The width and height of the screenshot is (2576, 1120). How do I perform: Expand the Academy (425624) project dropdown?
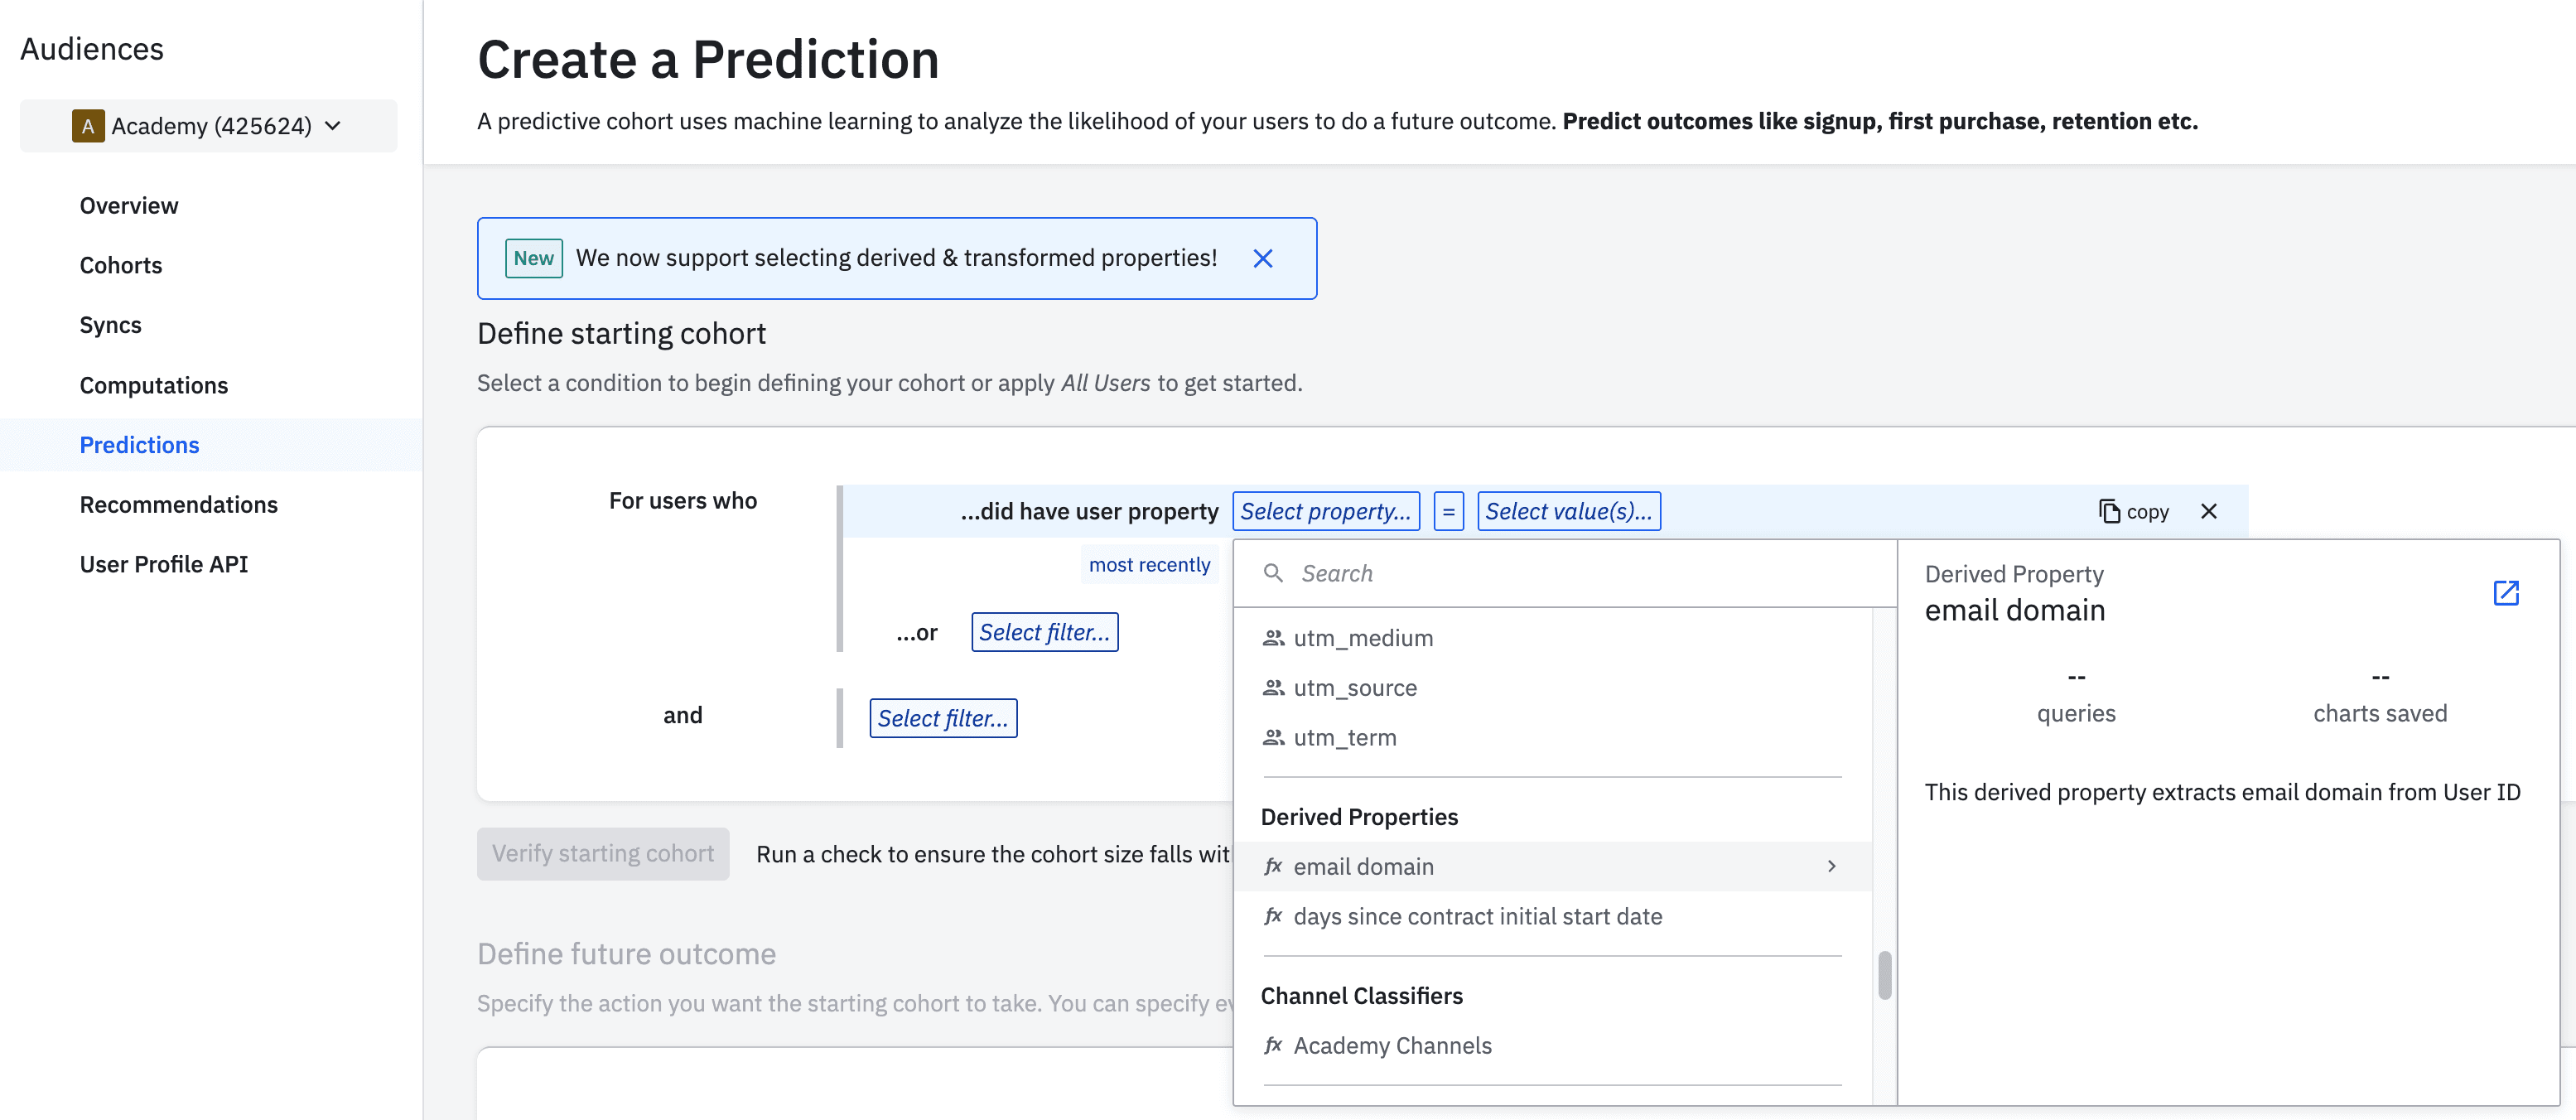[333, 126]
